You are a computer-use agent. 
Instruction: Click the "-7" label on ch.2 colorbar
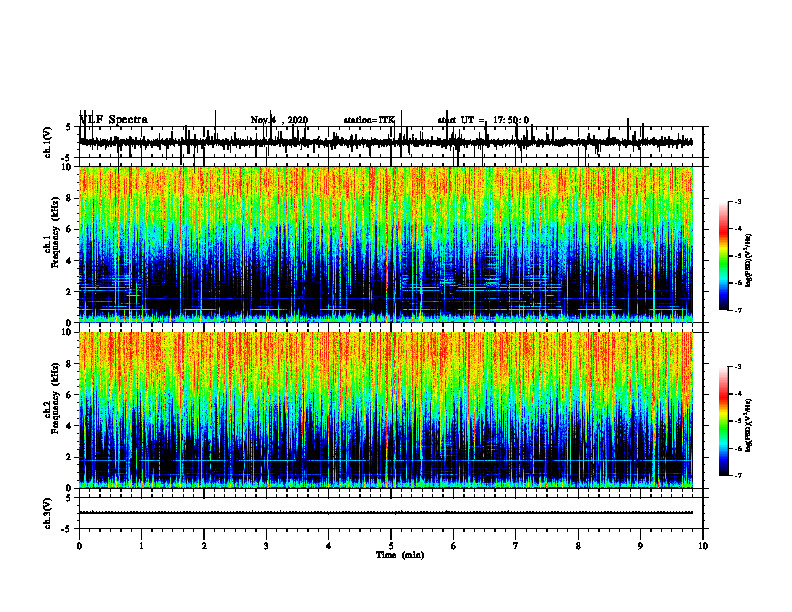coord(738,476)
